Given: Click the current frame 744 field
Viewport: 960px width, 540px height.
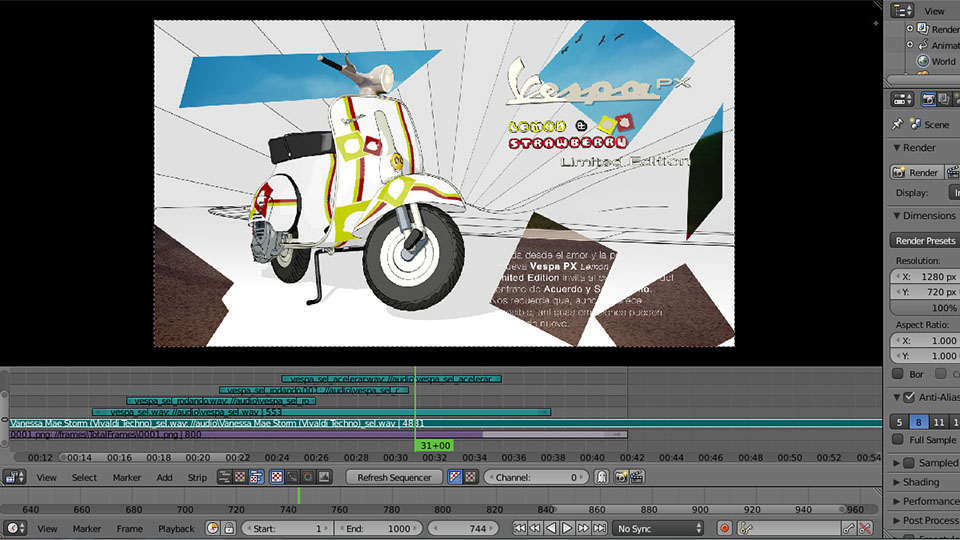Looking at the screenshot, I should tap(463, 528).
